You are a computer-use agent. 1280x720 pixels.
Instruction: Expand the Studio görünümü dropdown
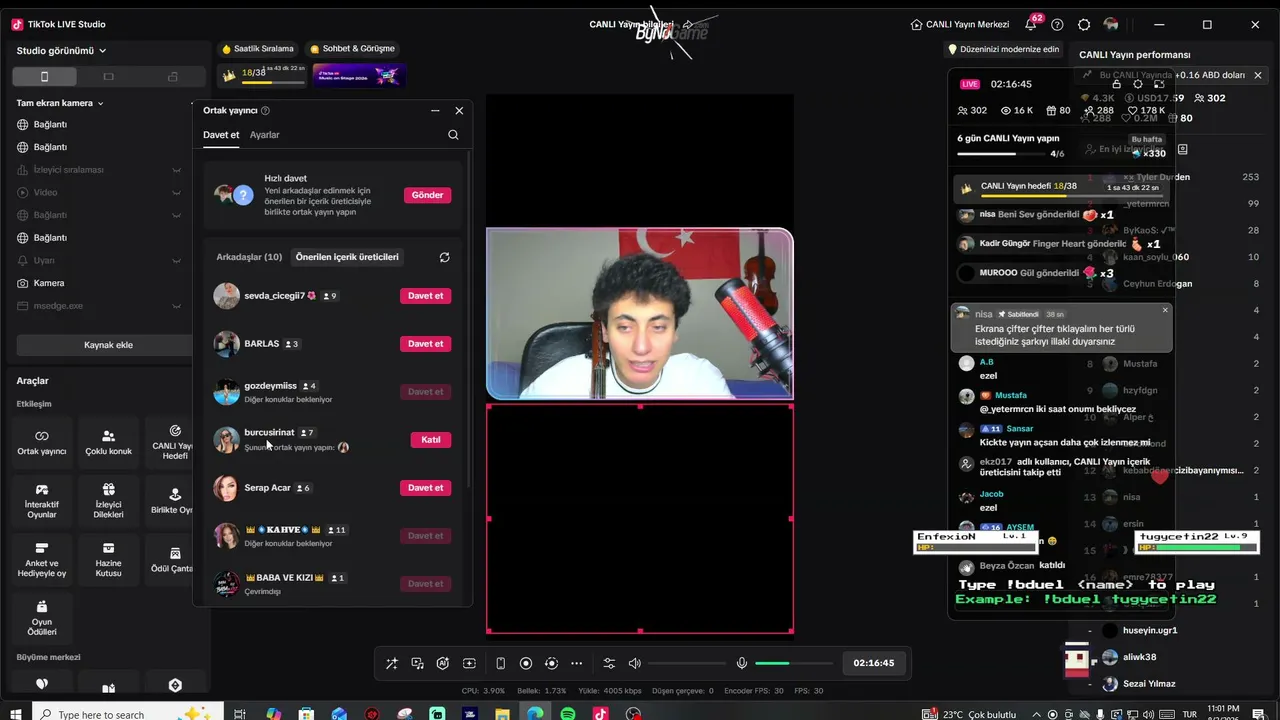(61, 50)
